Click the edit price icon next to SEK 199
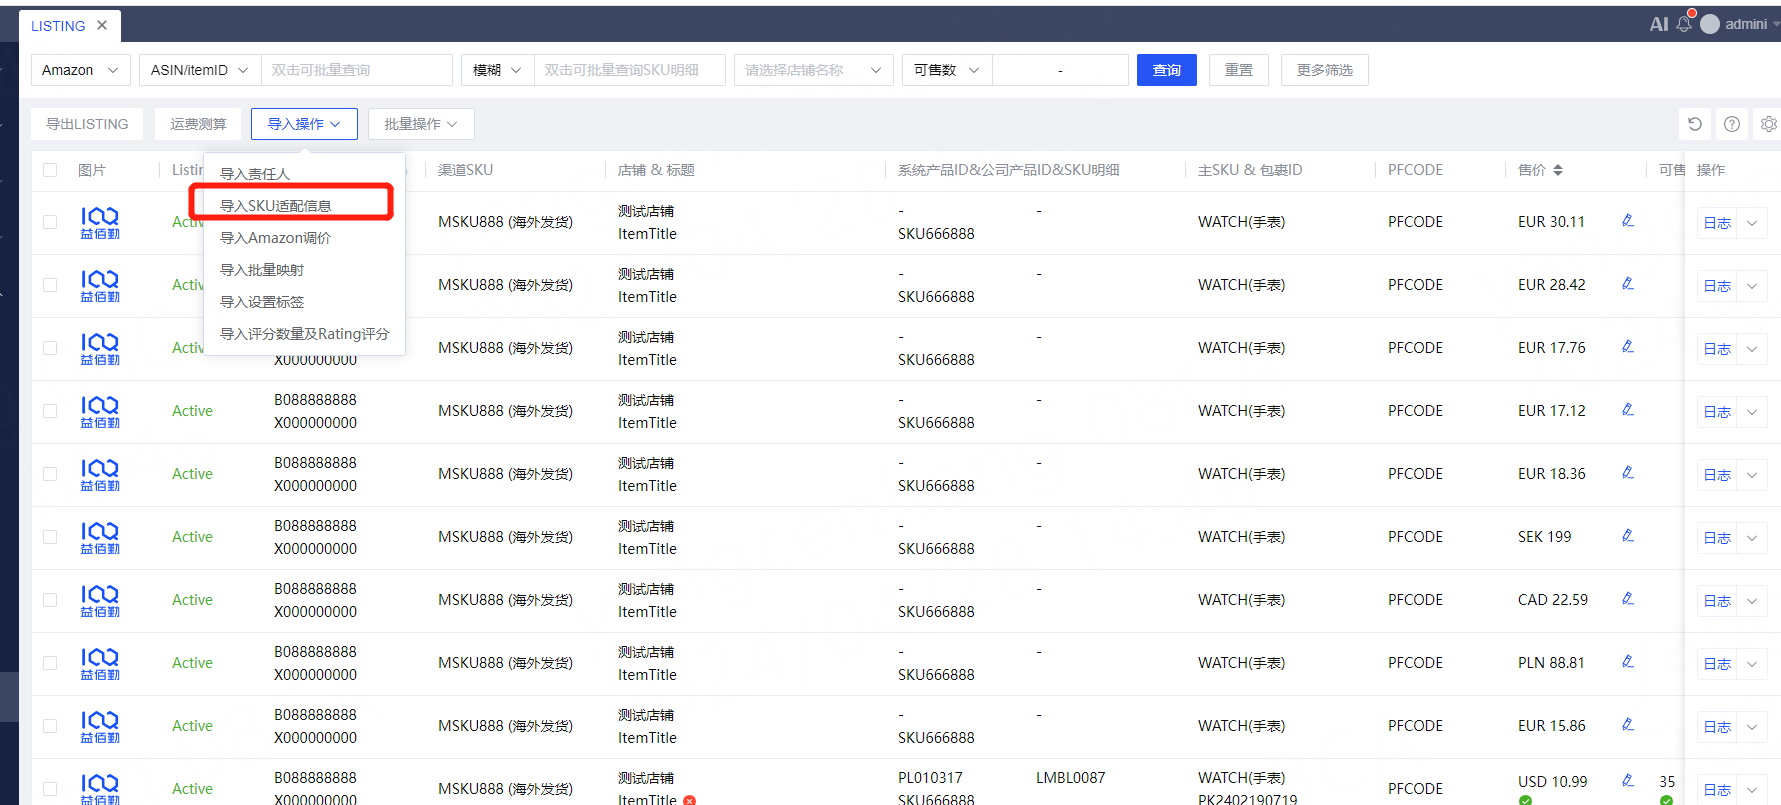This screenshot has width=1781, height=805. [x=1628, y=536]
